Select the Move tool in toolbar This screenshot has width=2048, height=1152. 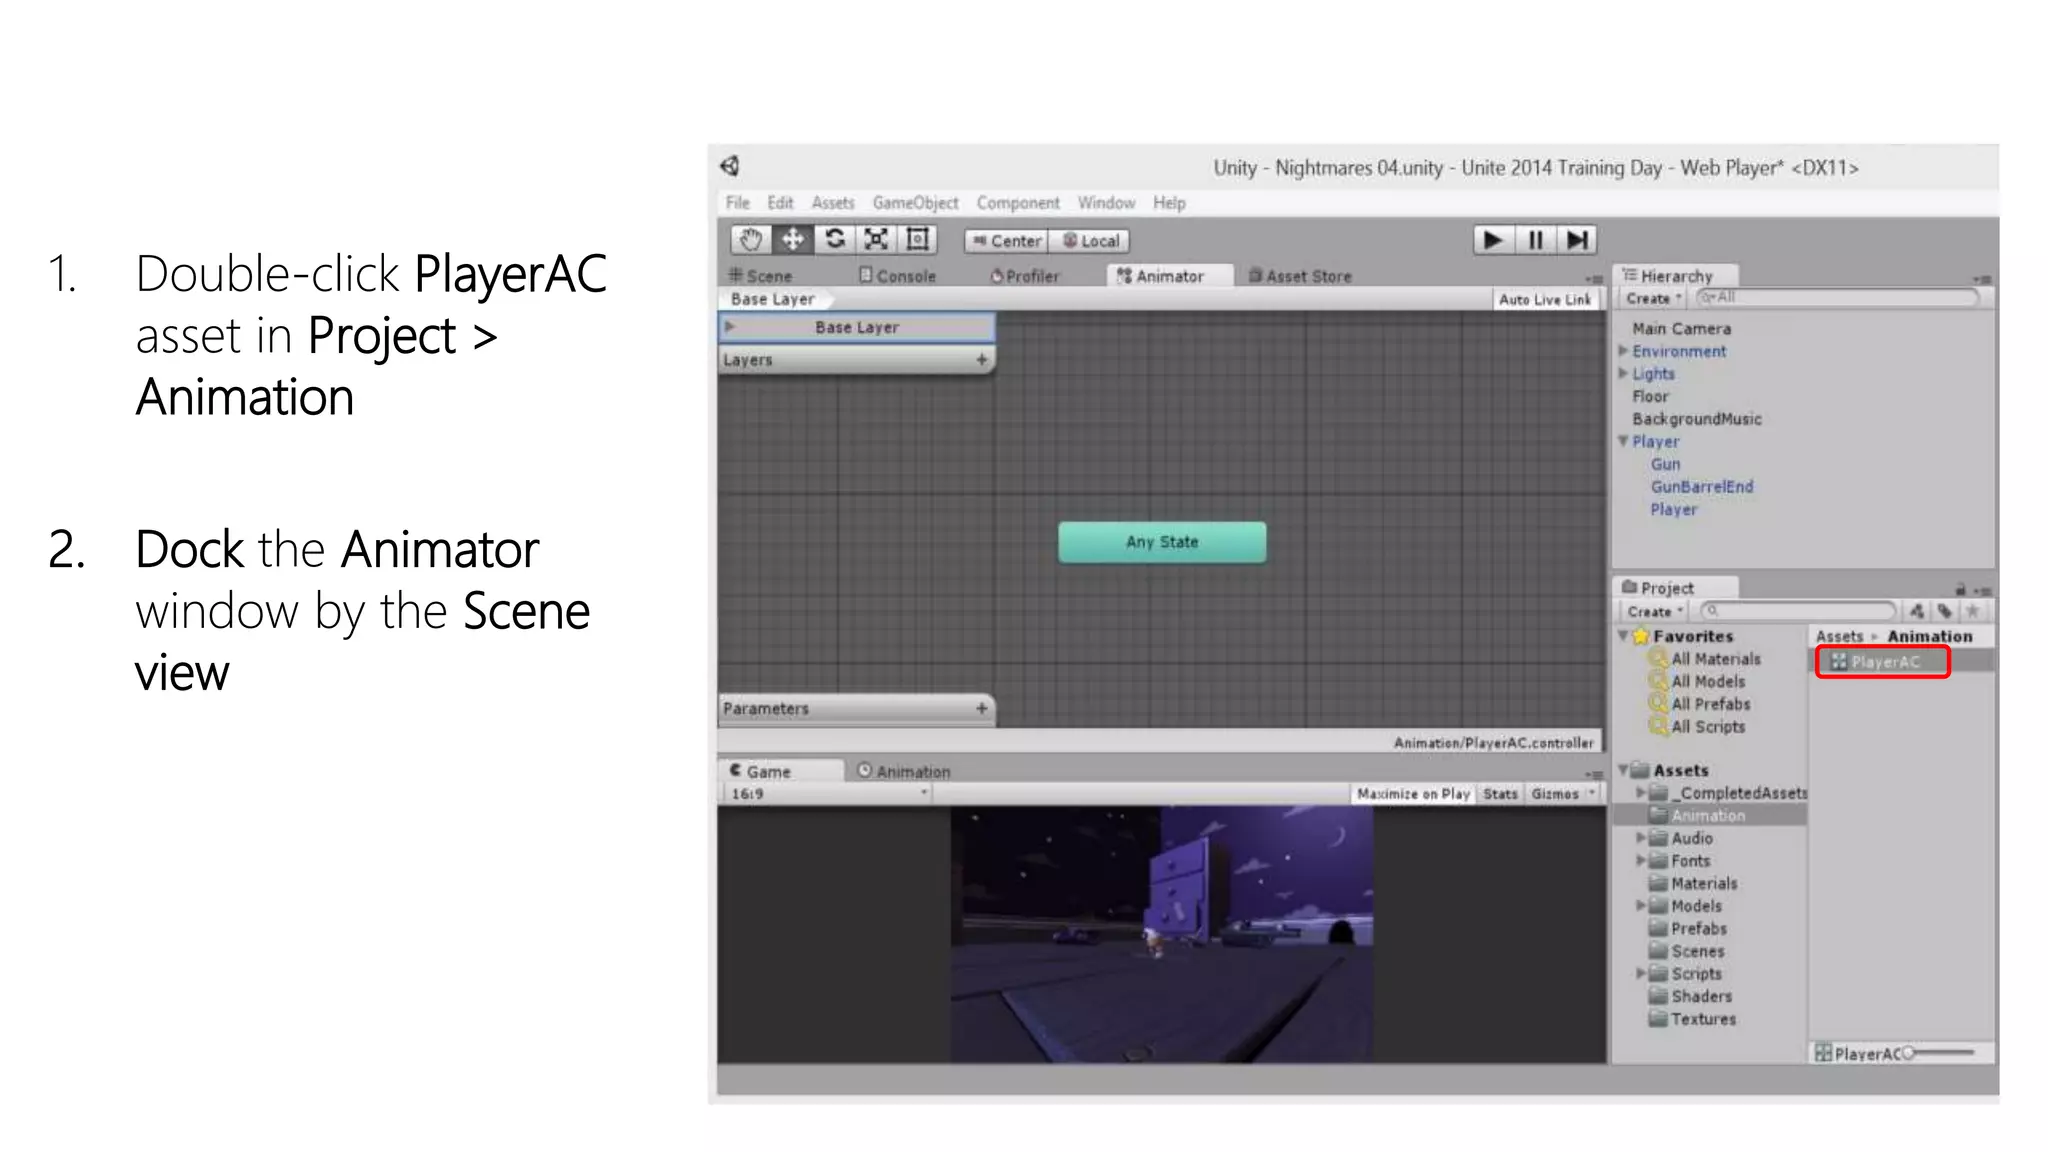pyautogui.click(x=792, y=240)
